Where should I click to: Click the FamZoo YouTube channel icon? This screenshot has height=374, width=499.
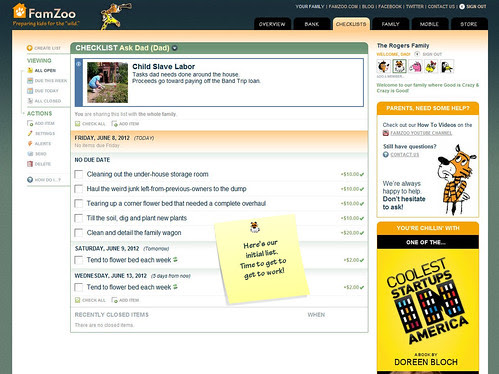coord(386,133)
